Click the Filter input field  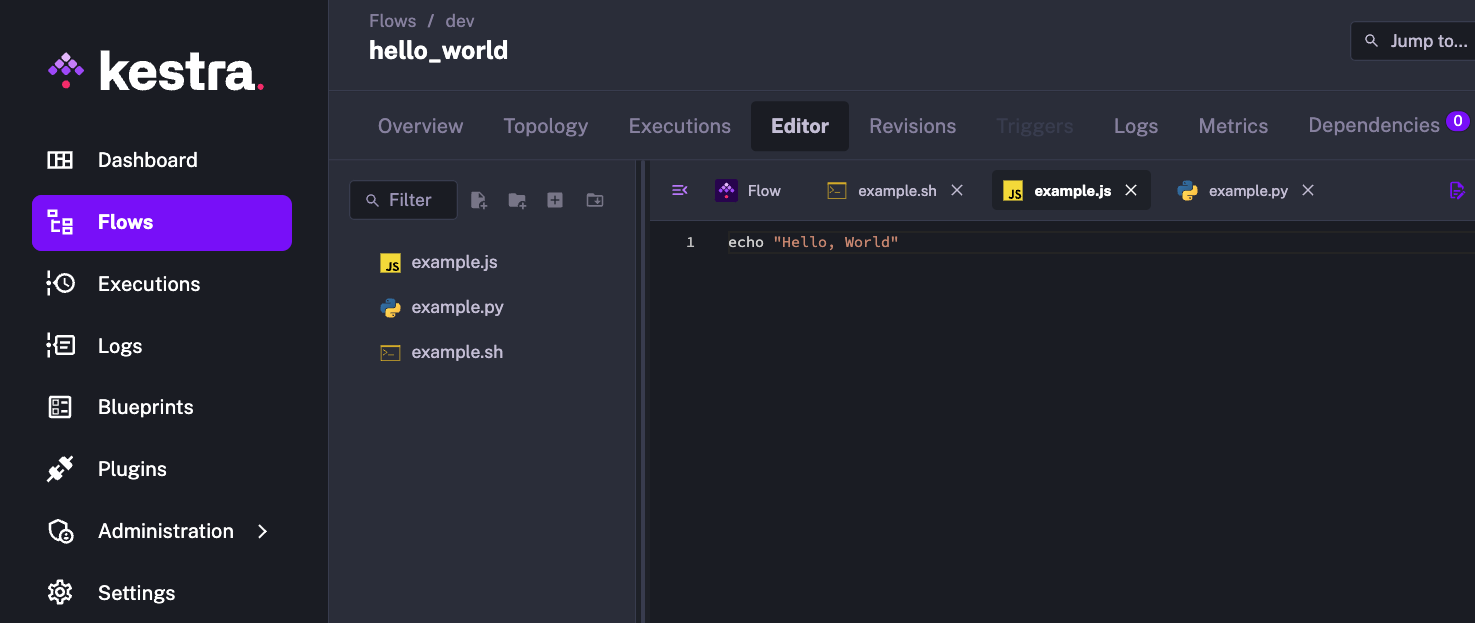click(x=403, y=199)
